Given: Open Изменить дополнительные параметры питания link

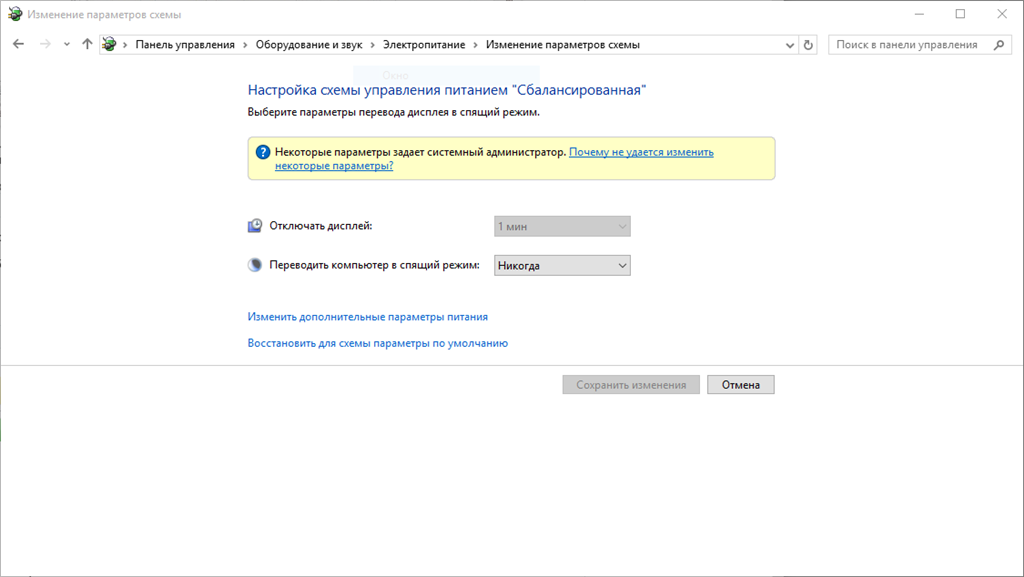Looking at the screenshot, I should point(367,317).
